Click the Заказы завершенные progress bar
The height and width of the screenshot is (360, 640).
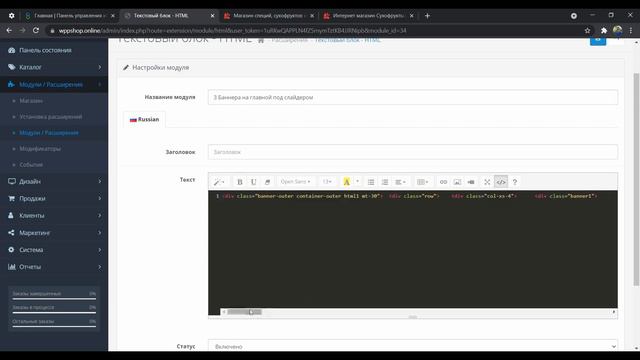pos(54,299)
